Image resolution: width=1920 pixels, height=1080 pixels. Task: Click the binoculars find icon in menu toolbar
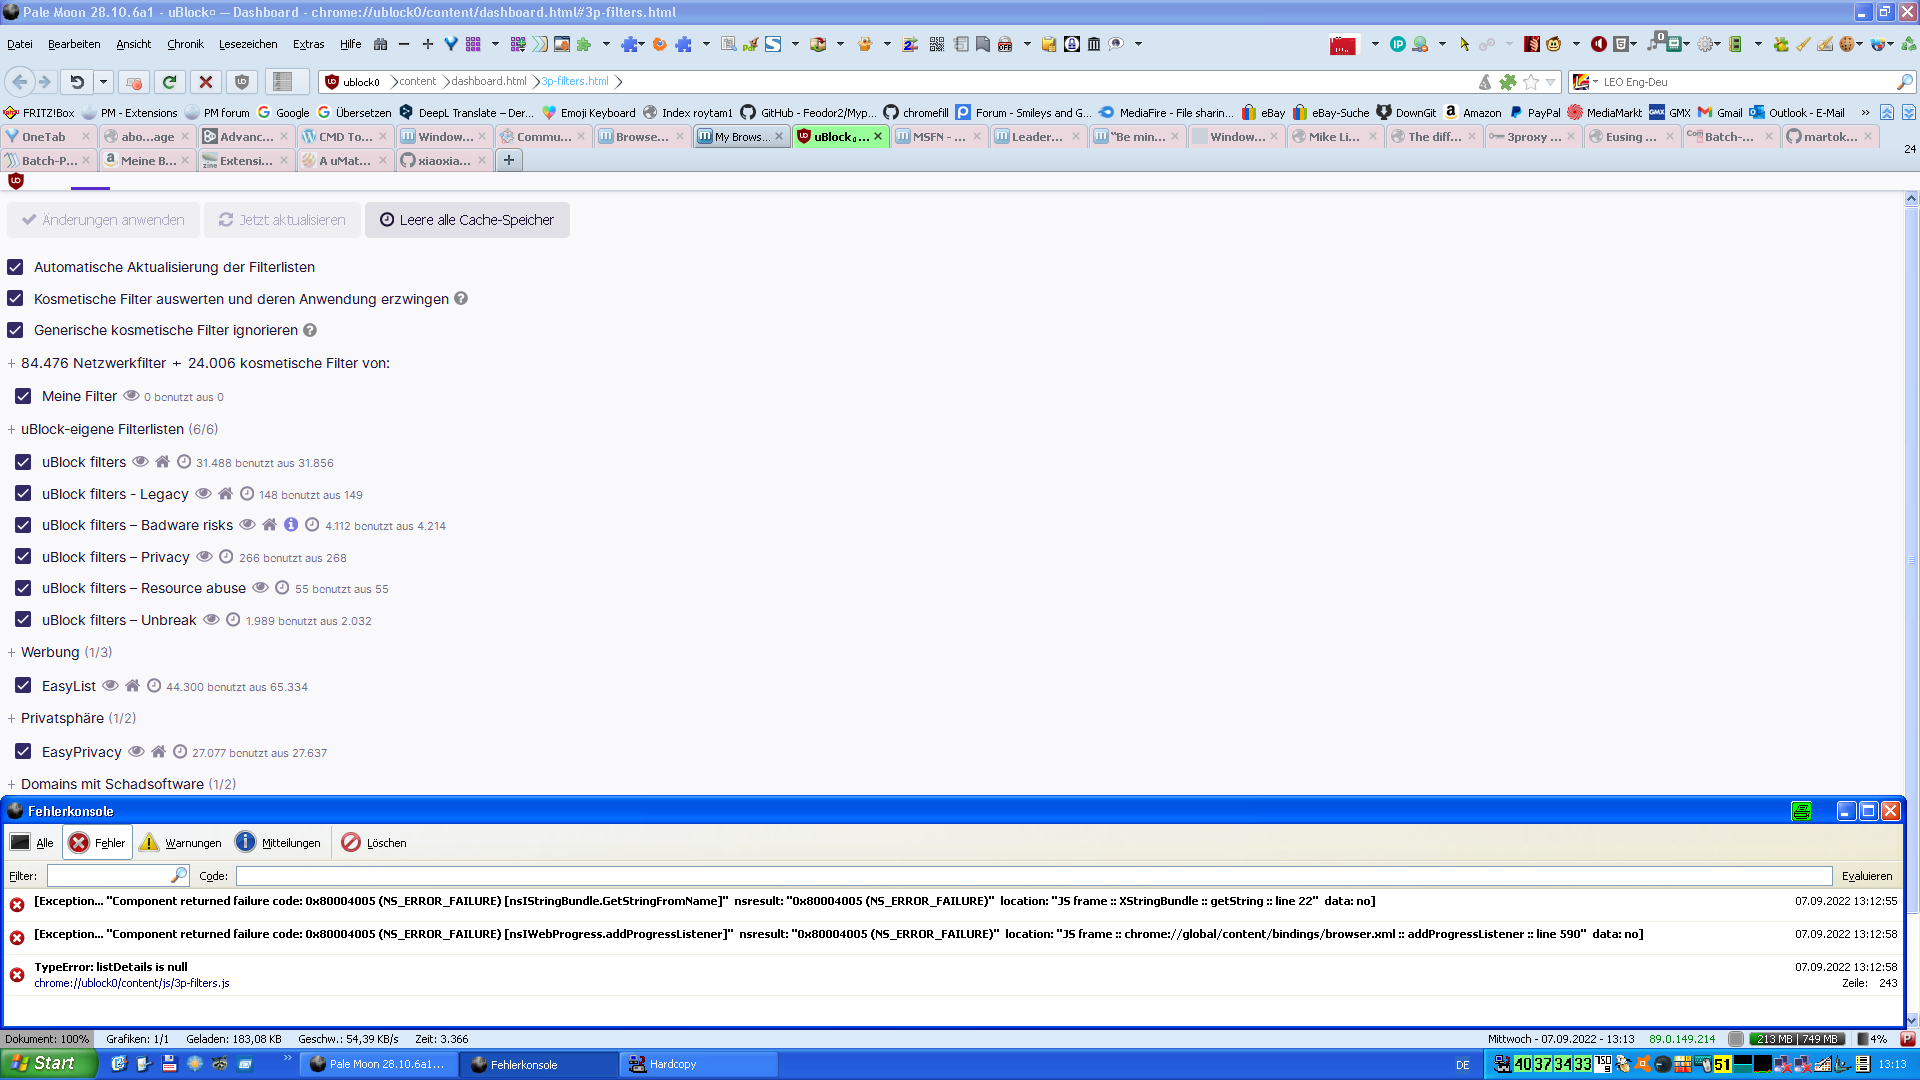point(381,44)
